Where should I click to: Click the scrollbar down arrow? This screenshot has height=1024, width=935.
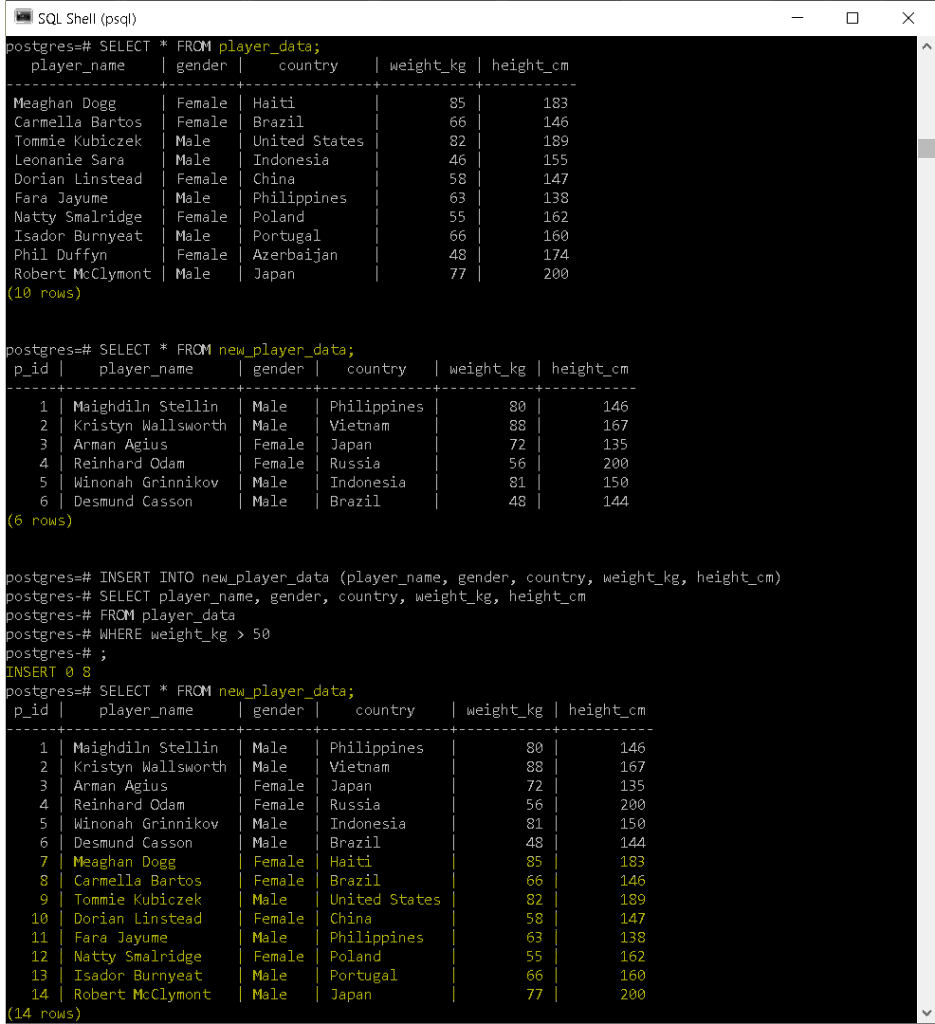click(x=925, y=1015)
